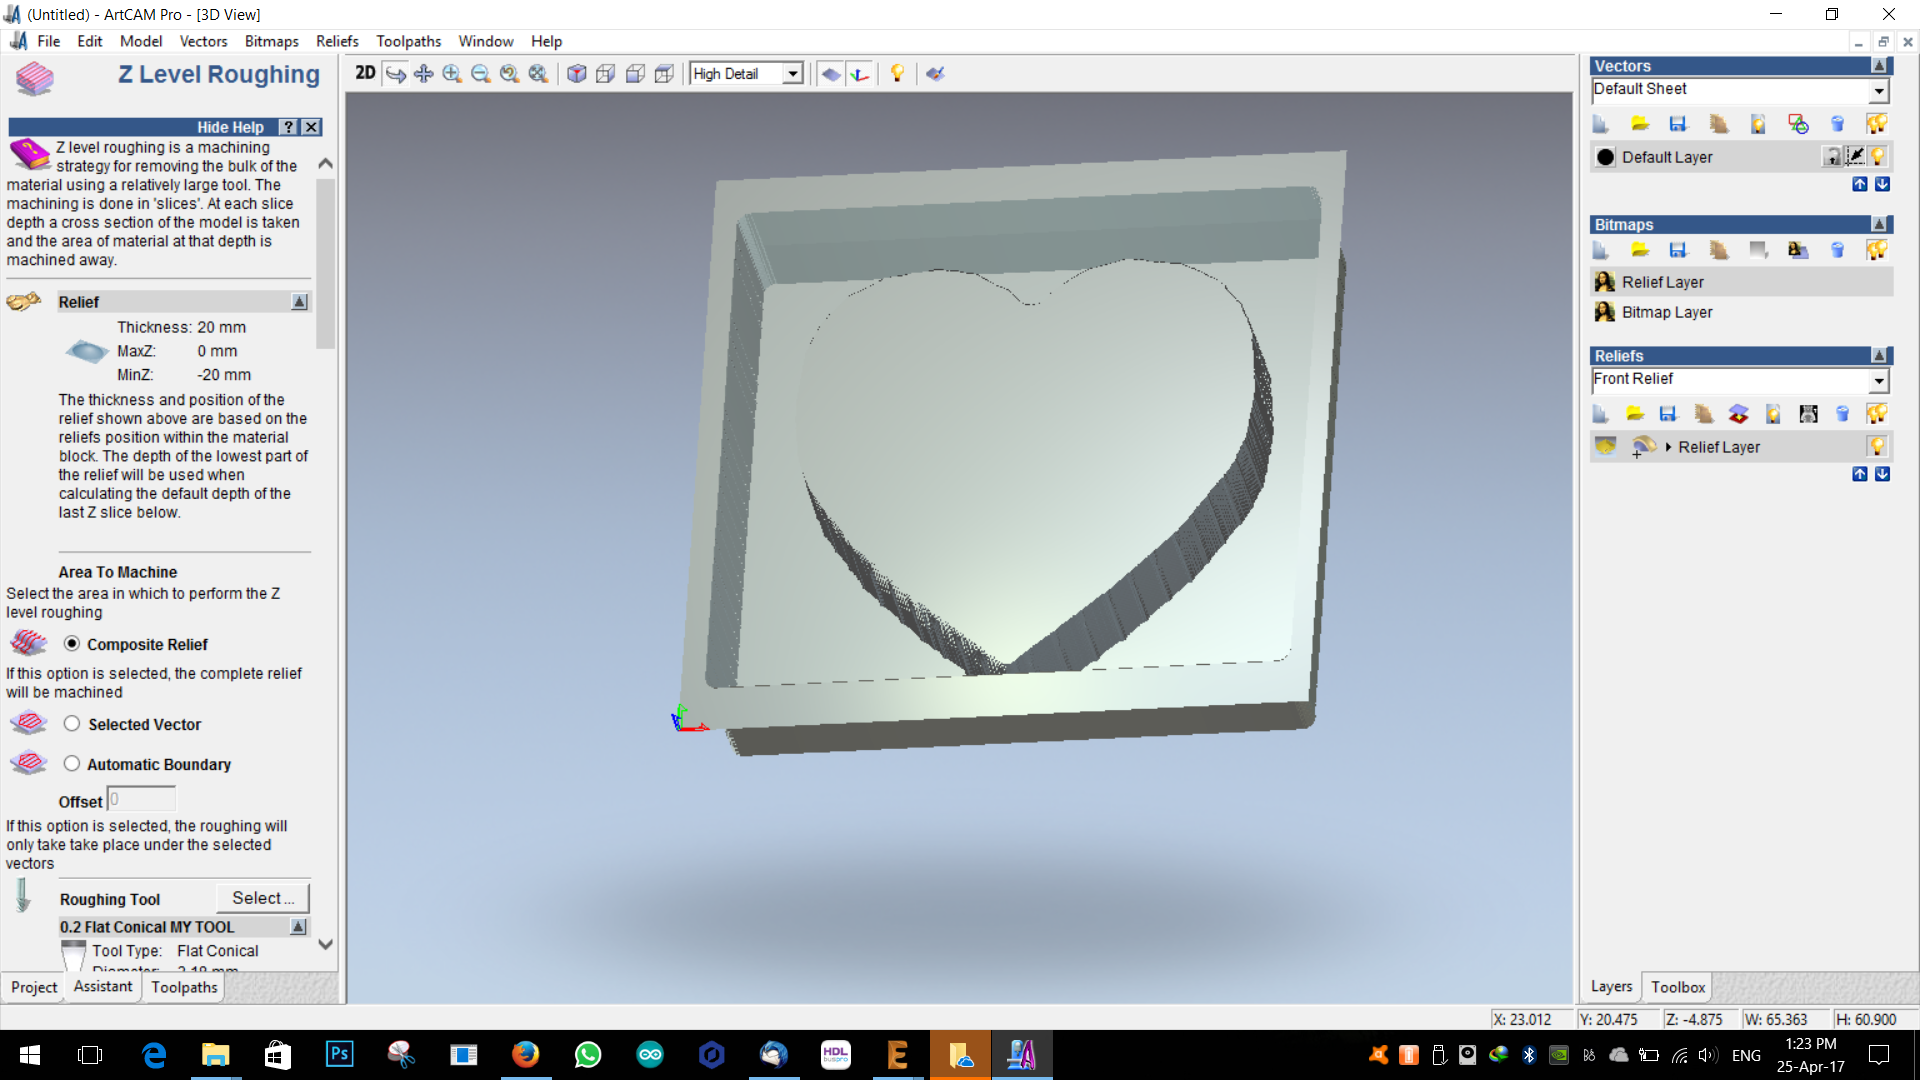Image resolution: width=1920 pixels, height=1080 pixels.
Task: Toggle draw zero plane icon
Action: pyautogui.click(x=831, y=73)
